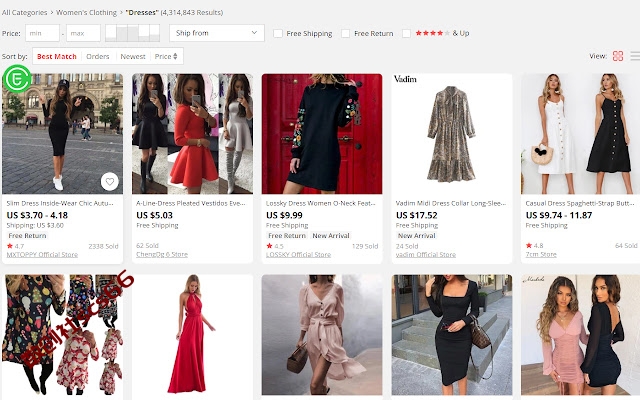Screen dimensions: 640x400
Task: Click price sort arrows icon
Action: pos(175,56)
